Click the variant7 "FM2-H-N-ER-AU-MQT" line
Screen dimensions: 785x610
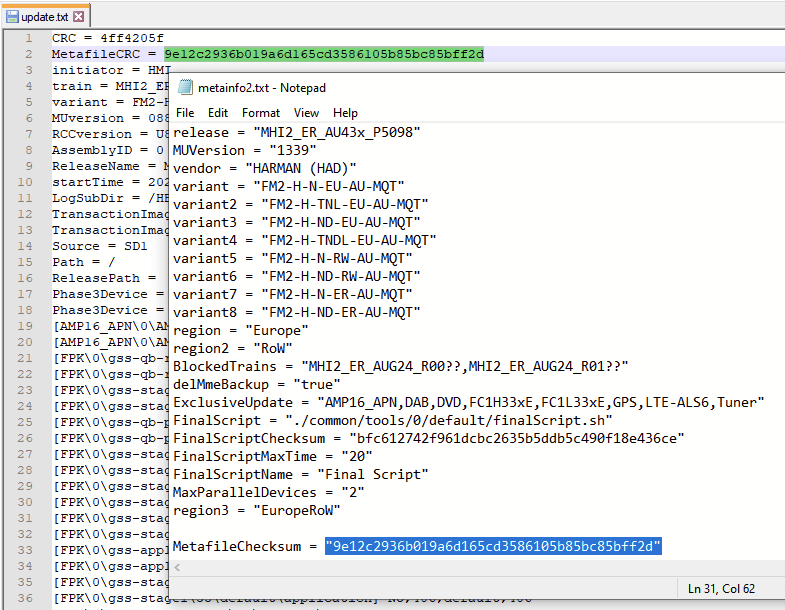coord(292,294)
